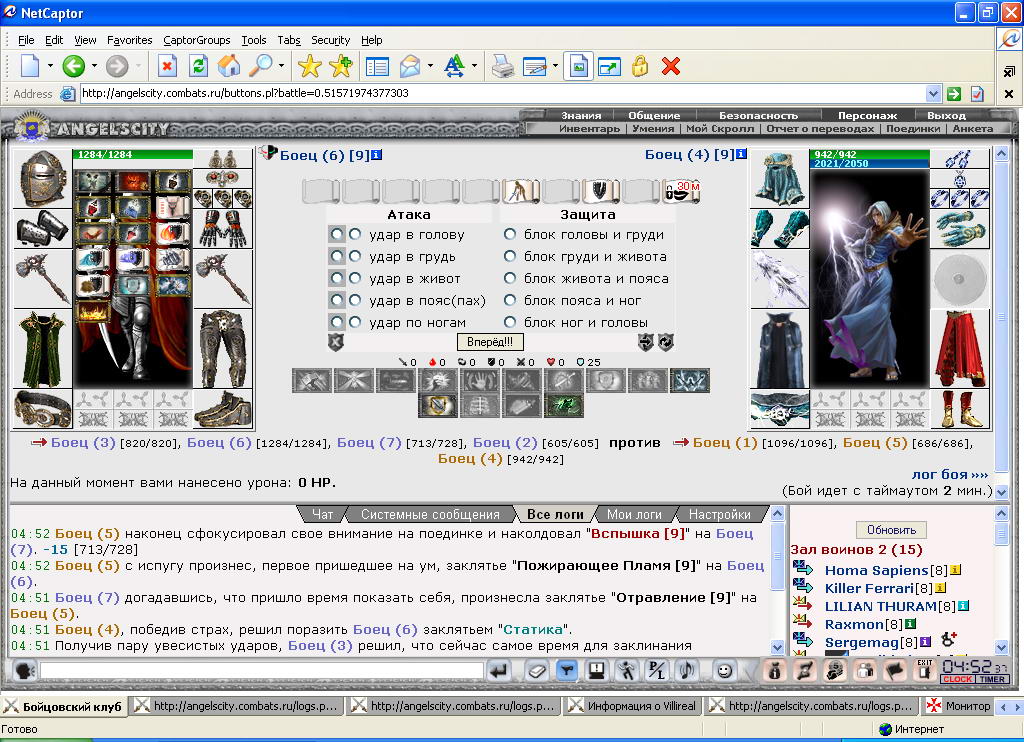
Task: Click player name Killer Ferrari in the list
Action: [869, 588]
